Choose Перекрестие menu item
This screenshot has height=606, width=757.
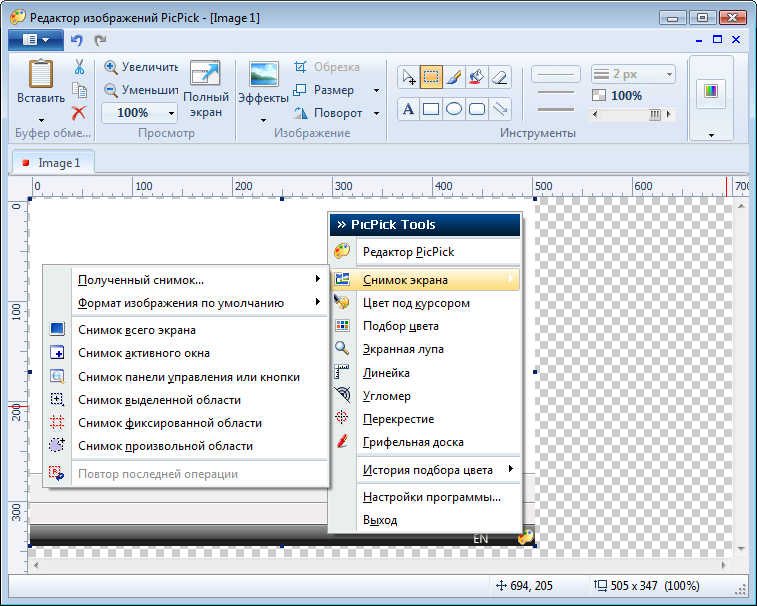point(425,419)
